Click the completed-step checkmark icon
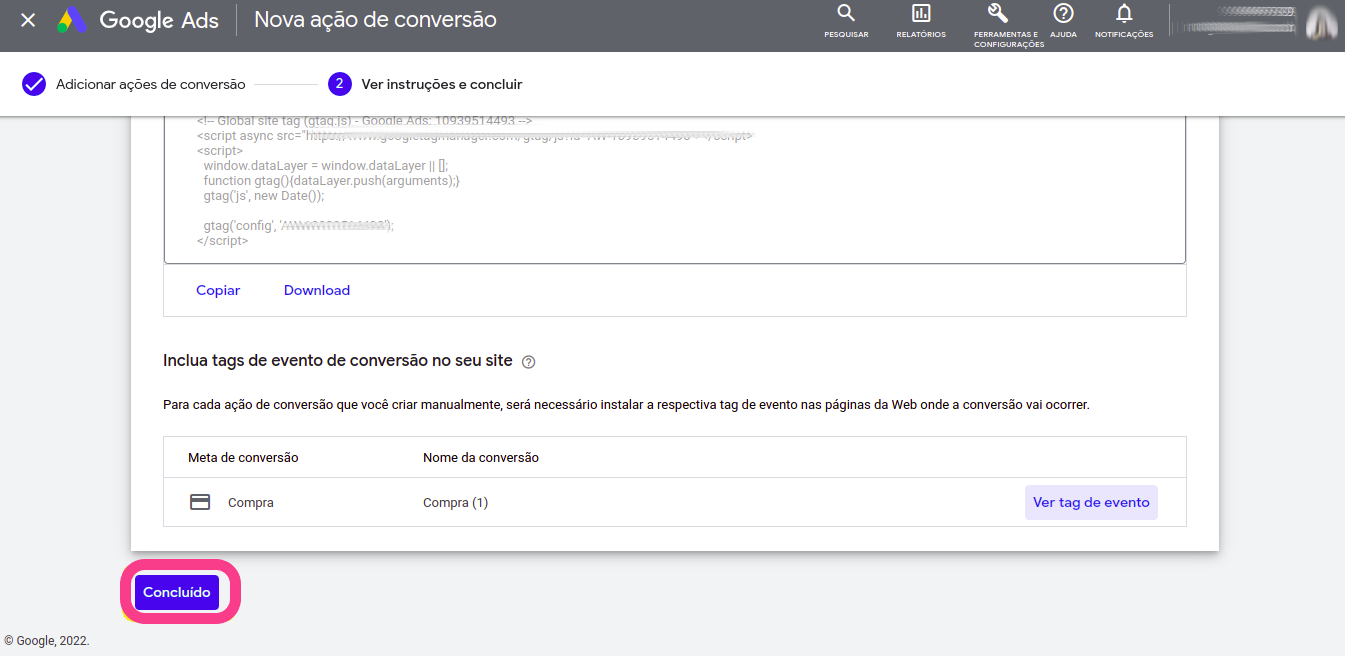The width and height of the screenshot is (1345, 656). (x=34, y=84)
